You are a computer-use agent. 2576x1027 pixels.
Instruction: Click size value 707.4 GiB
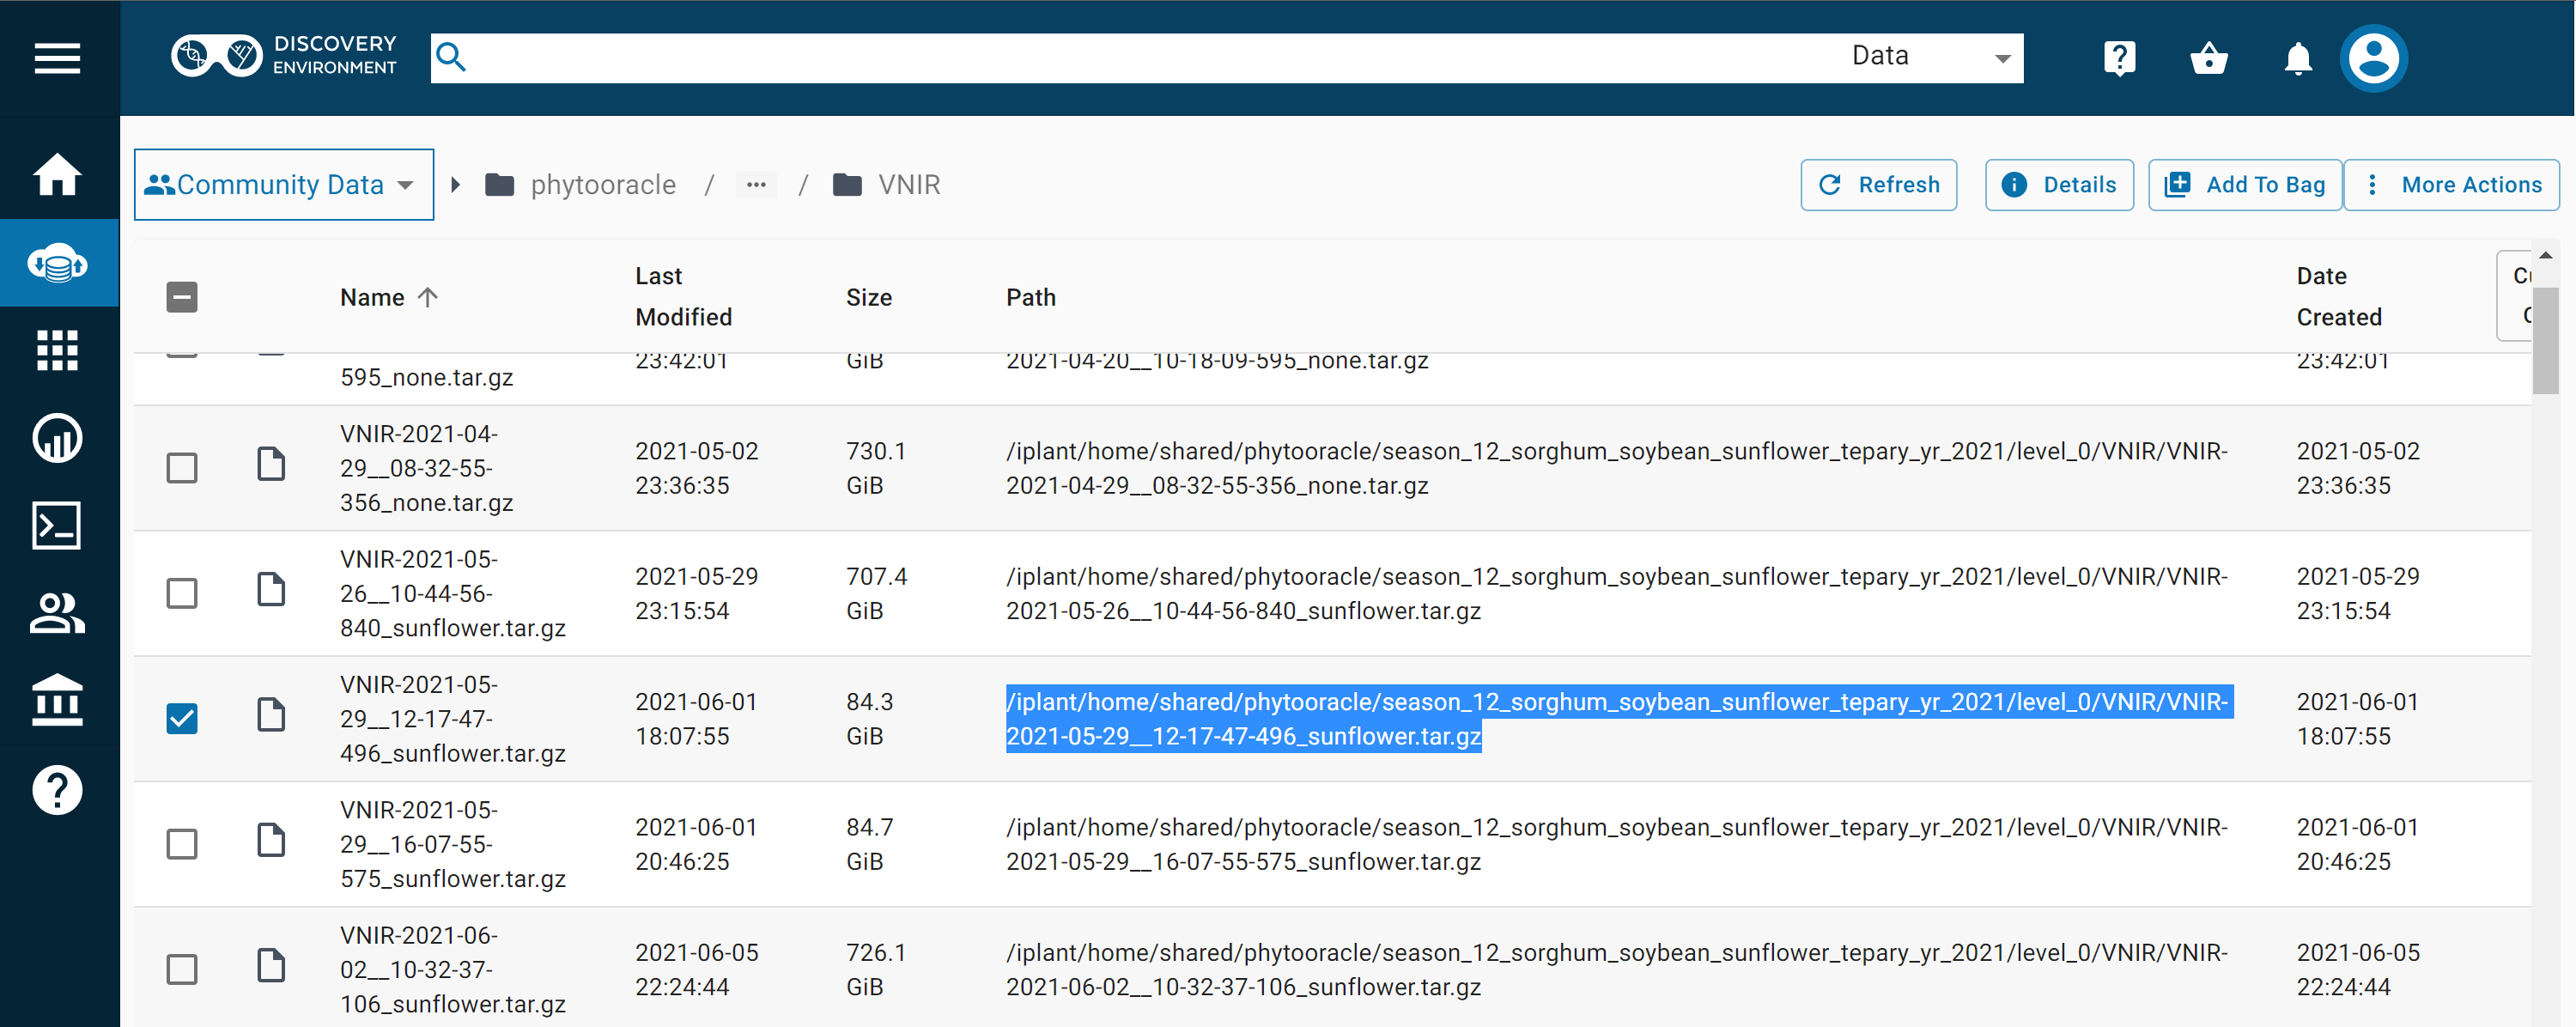coord(877,593)
